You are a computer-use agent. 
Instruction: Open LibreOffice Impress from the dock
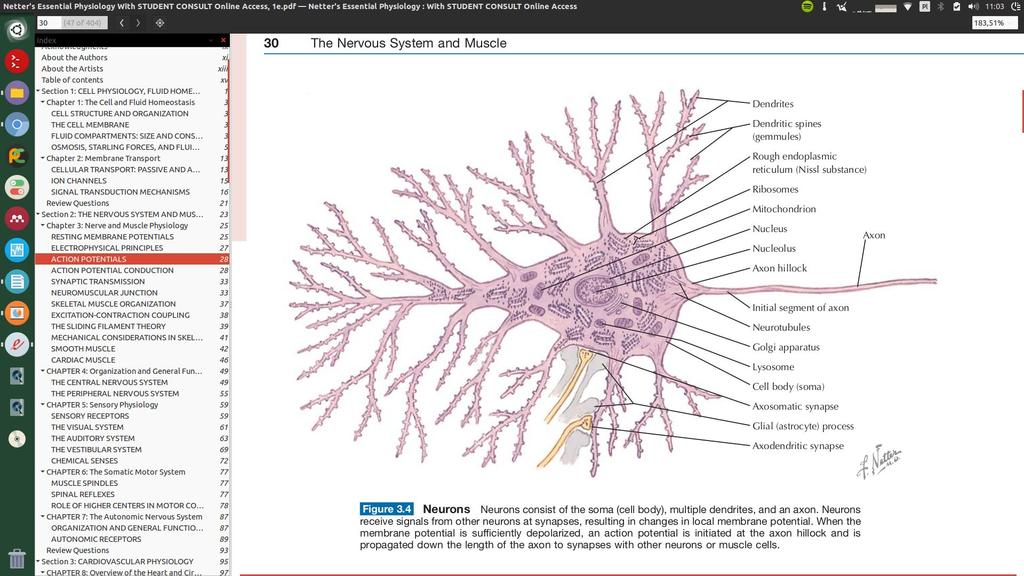pos(17,313)
